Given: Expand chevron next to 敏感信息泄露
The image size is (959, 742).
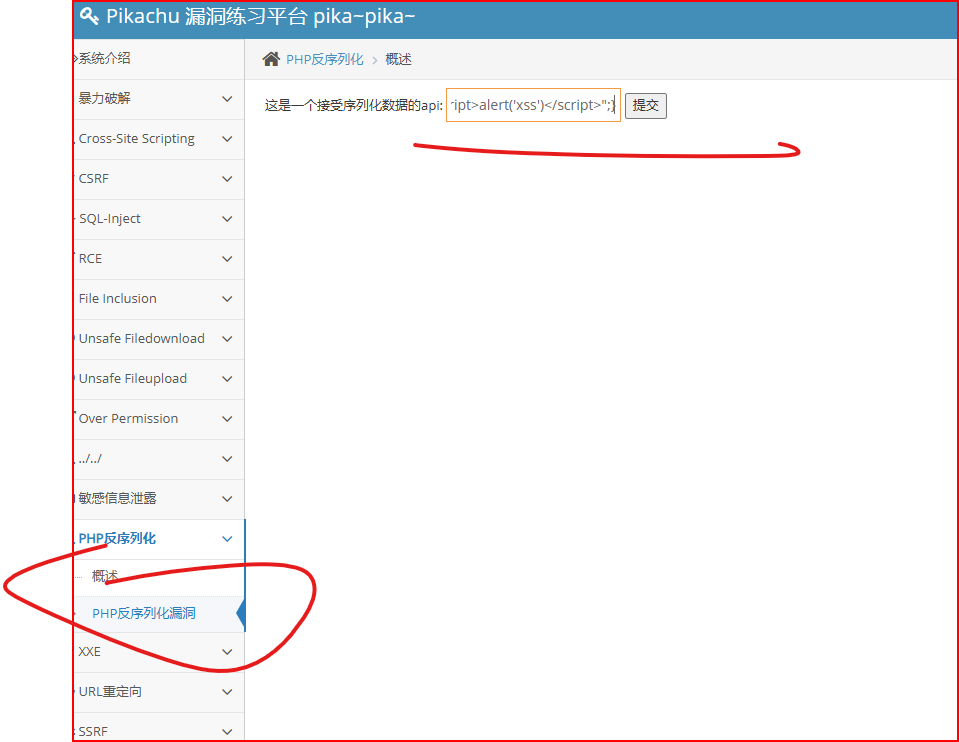Looking at the screenshot, I should 227,499.
